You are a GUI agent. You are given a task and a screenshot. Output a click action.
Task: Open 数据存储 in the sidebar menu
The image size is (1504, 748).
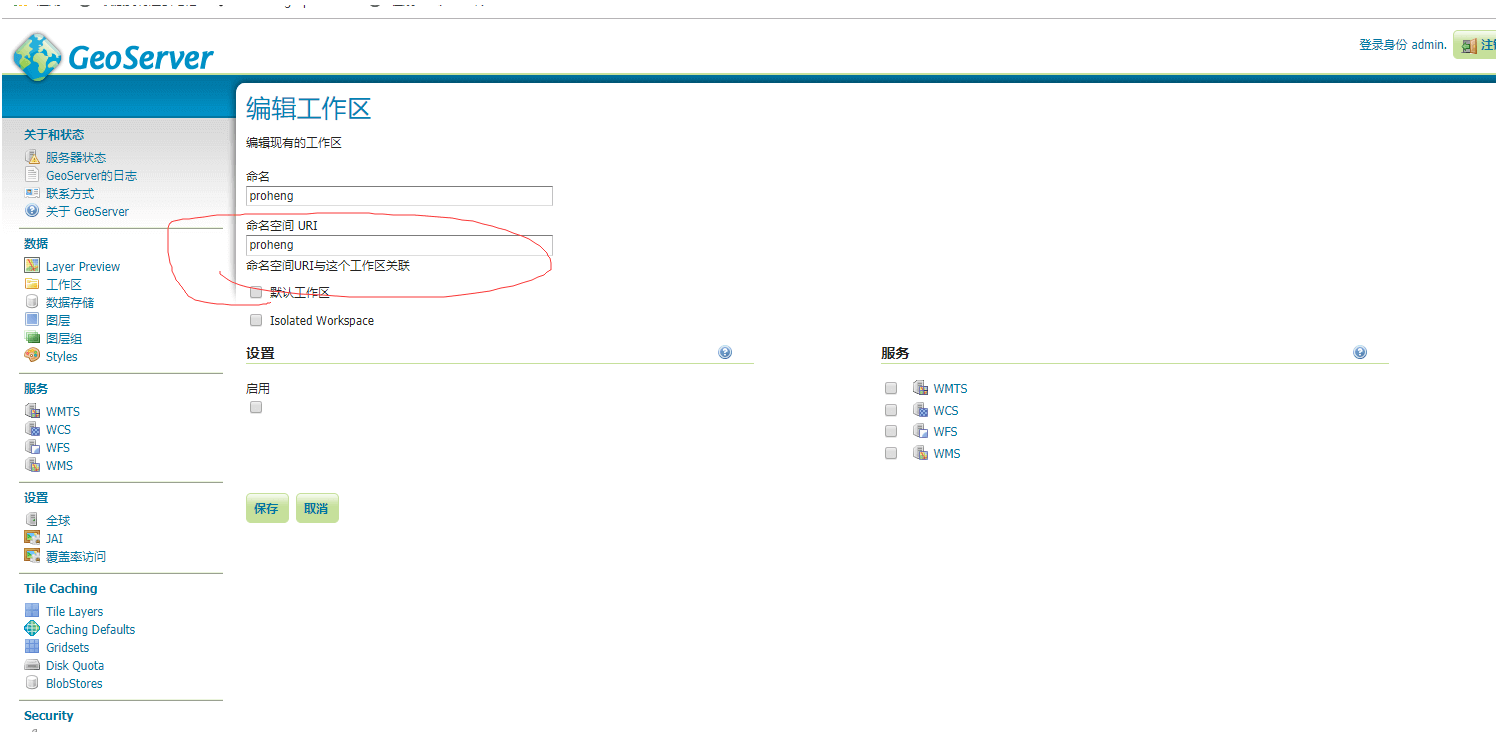click(x=70, y=302)
